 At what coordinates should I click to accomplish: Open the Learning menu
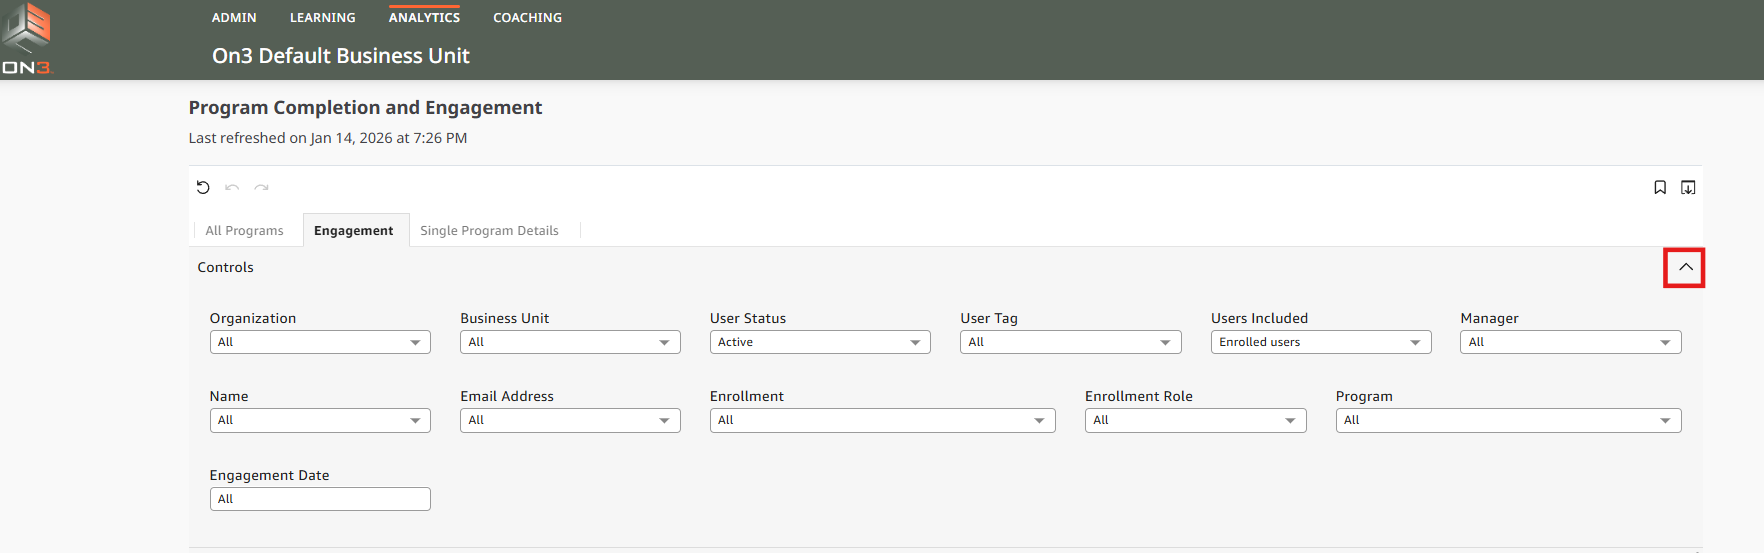point(322,18)
